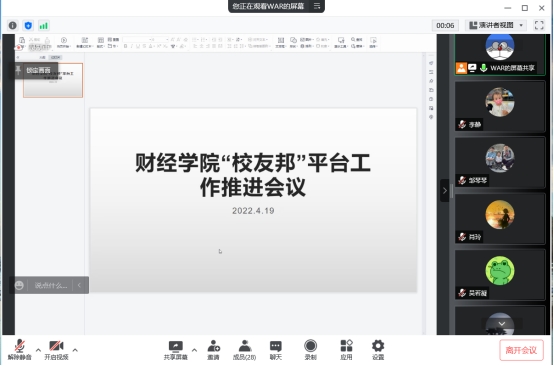Image resolution: width=554 pixels, height=366 pixels.
Task: Click the chat message input field
Action: (x=51, y=285)
